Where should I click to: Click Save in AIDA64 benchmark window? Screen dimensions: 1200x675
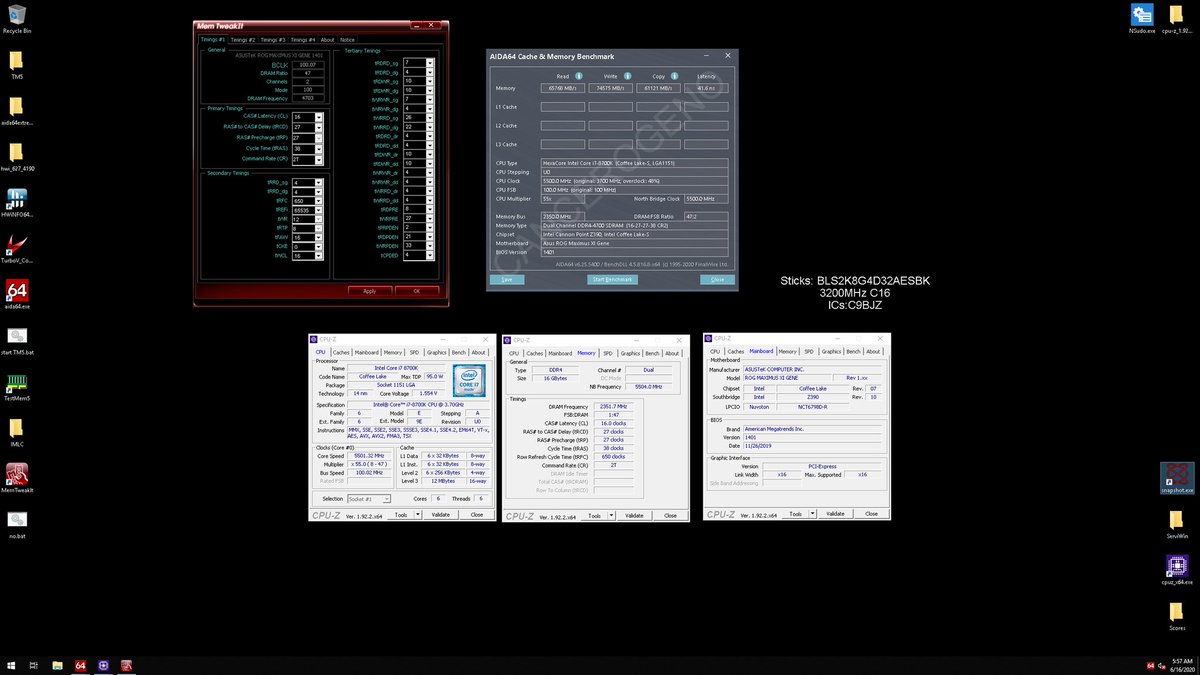507,280
